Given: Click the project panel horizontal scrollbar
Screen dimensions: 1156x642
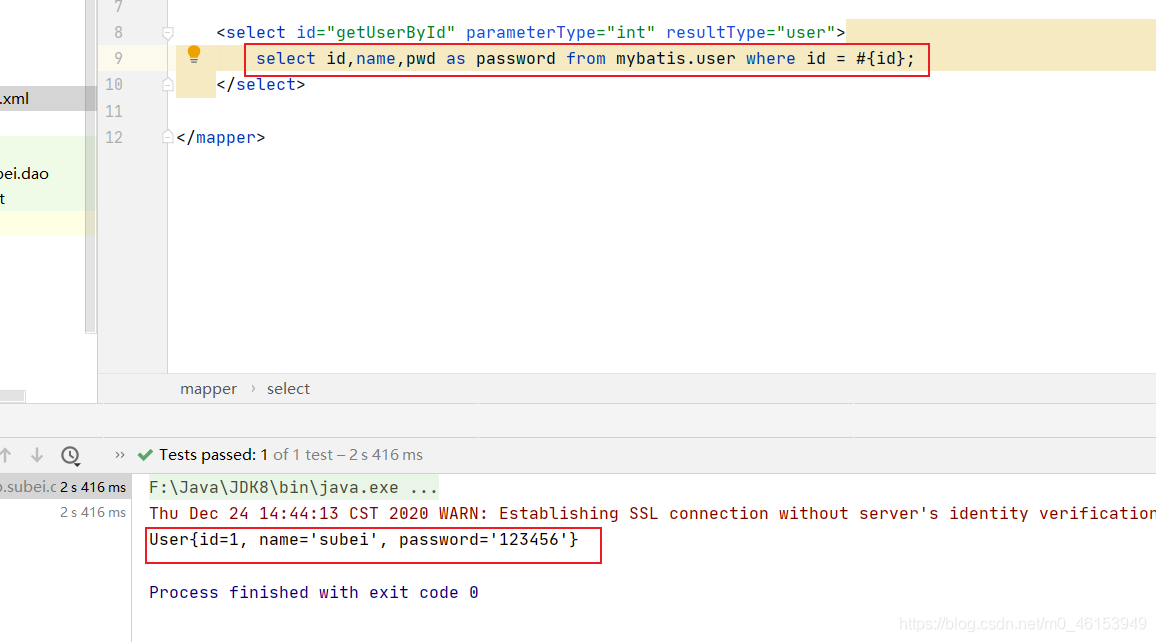Looking at the screenshot, I should [13, 396].
